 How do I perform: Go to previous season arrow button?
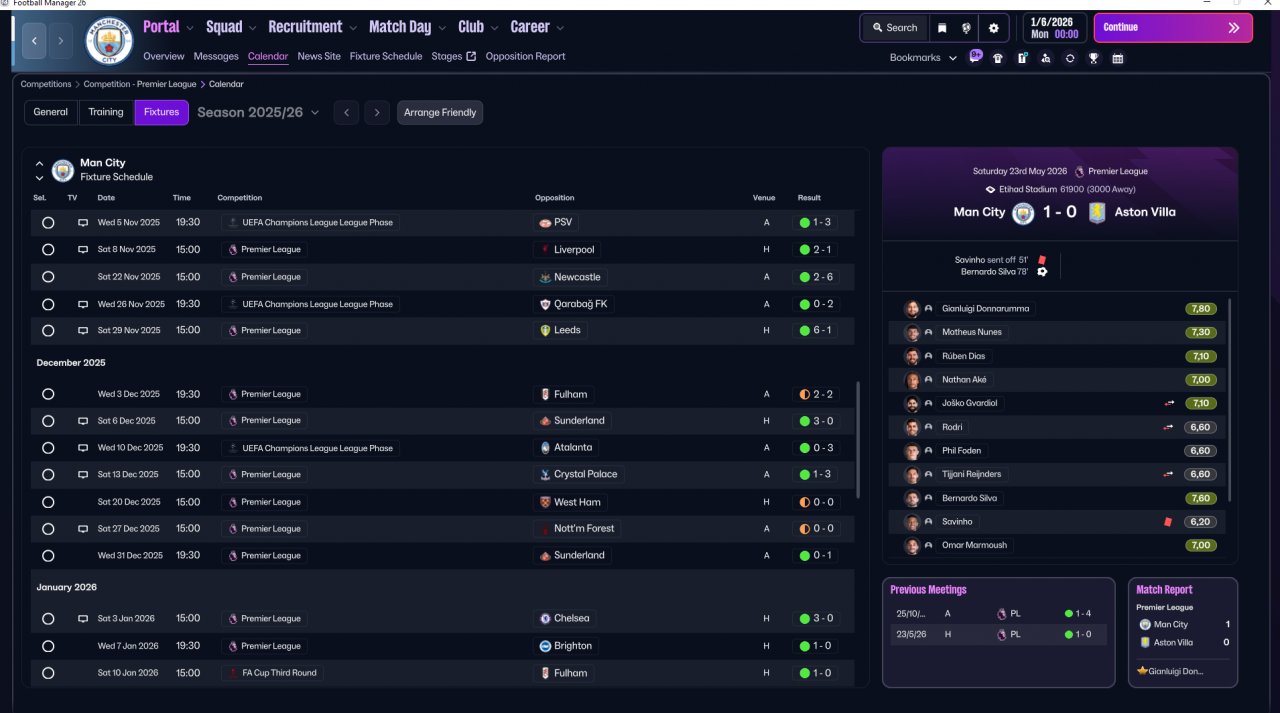coord(346,113)
